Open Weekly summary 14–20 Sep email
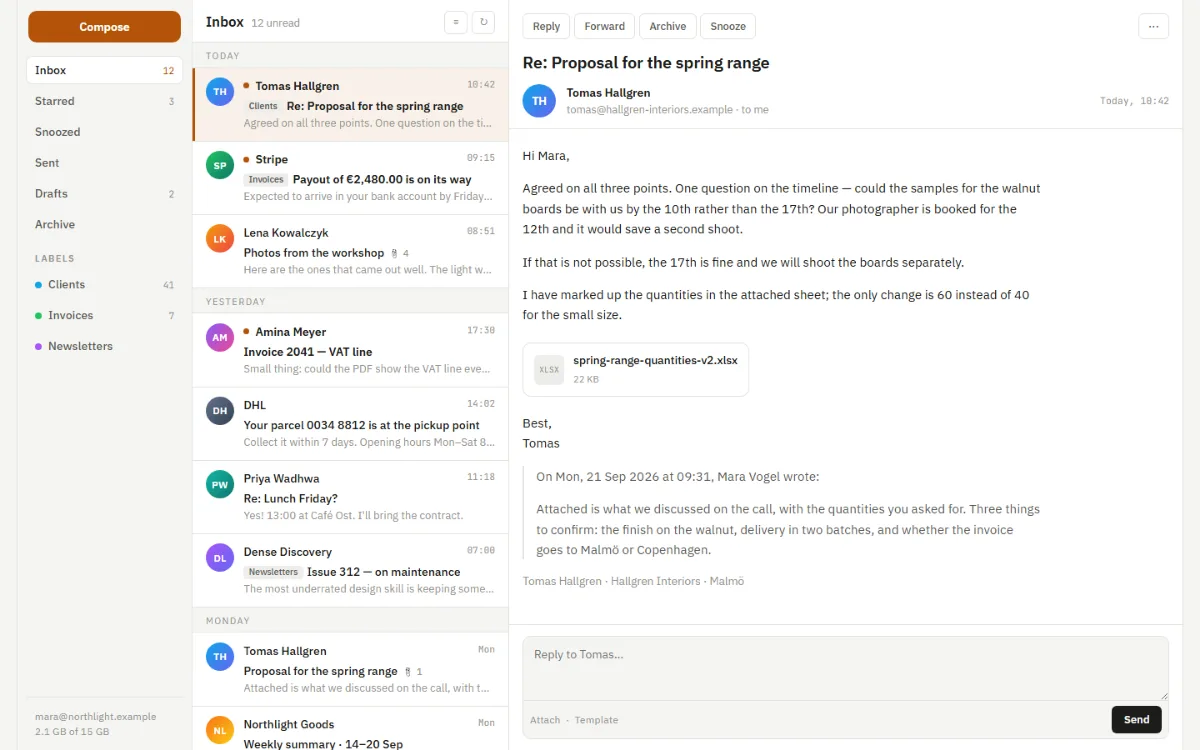 pyautogui.click(x=350, y=730)
